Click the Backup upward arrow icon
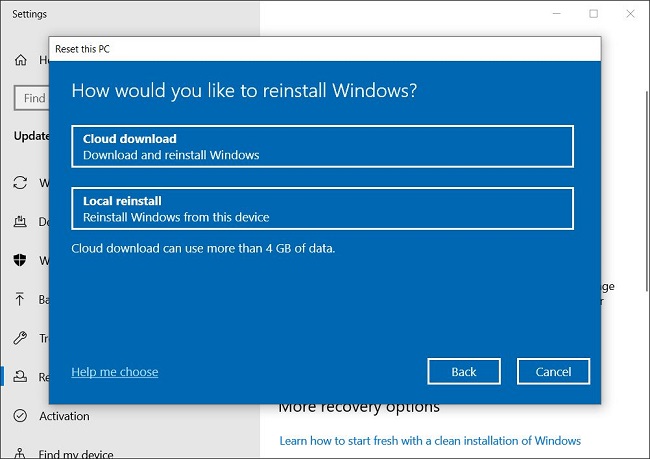The height and width of the screenshot is (459, 650). 19,299
